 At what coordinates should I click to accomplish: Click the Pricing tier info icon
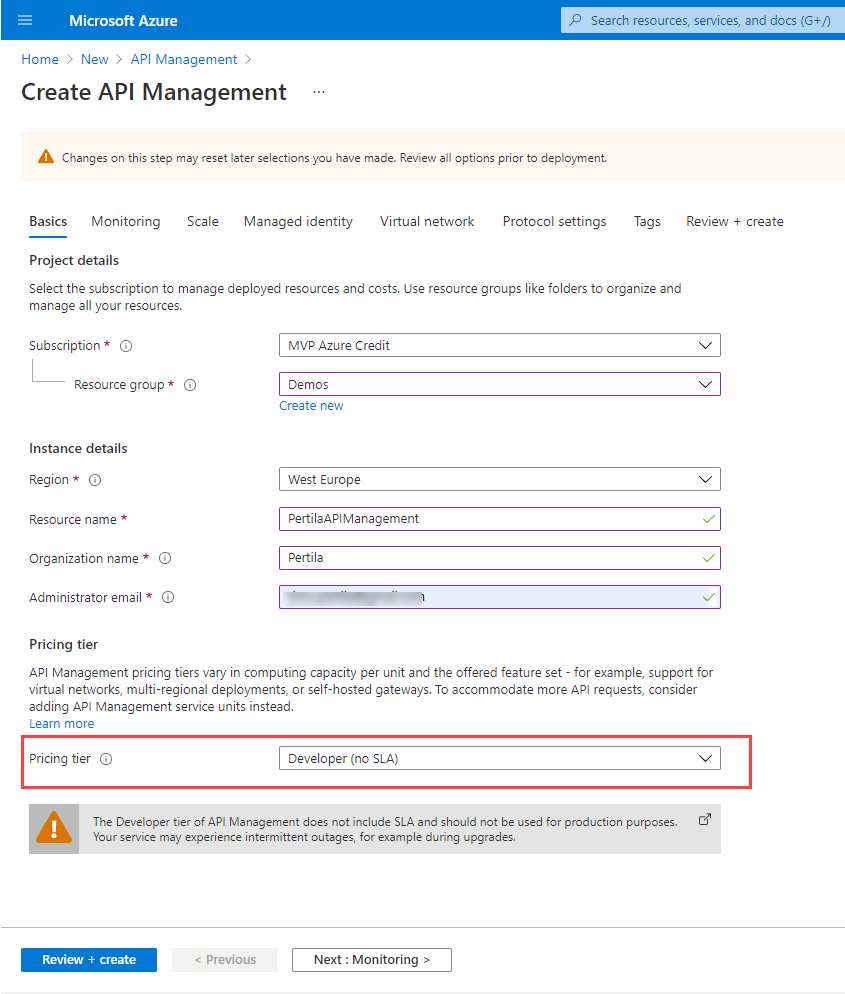(106, 759)
